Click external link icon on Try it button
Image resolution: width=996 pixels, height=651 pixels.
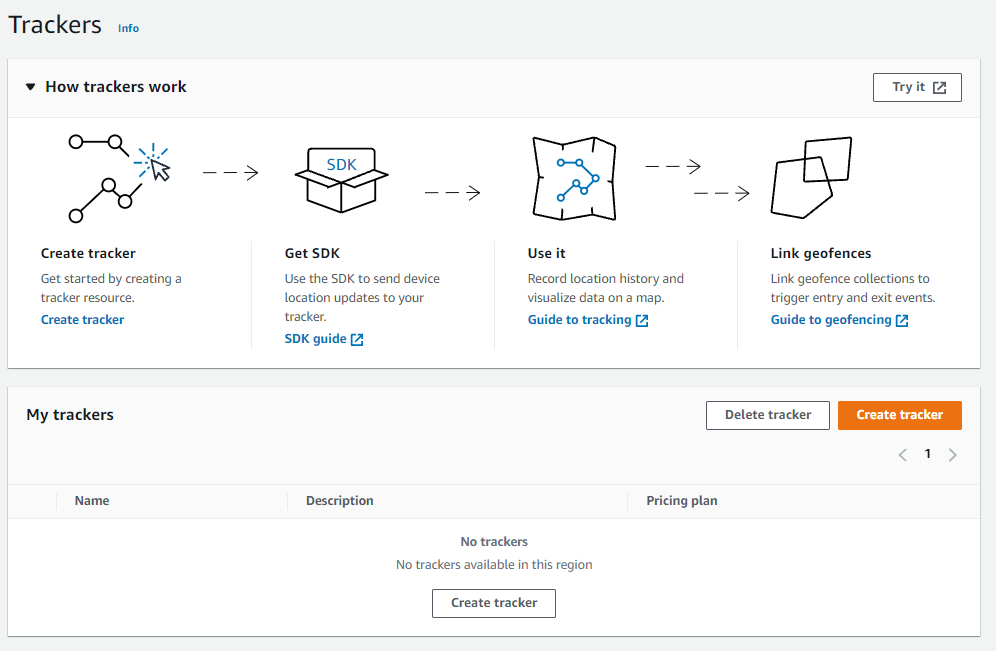click(939, 88)
